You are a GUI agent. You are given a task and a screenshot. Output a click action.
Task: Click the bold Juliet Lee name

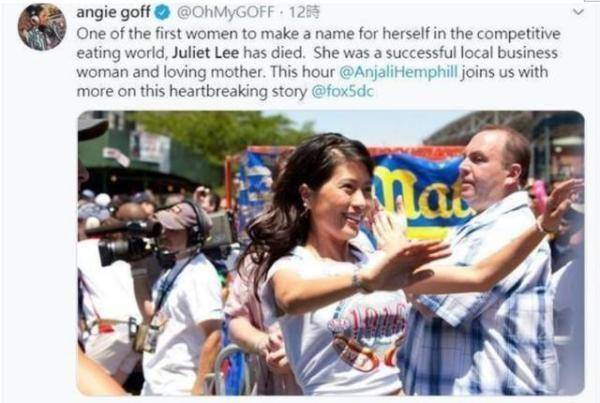[x=205, y=52]
